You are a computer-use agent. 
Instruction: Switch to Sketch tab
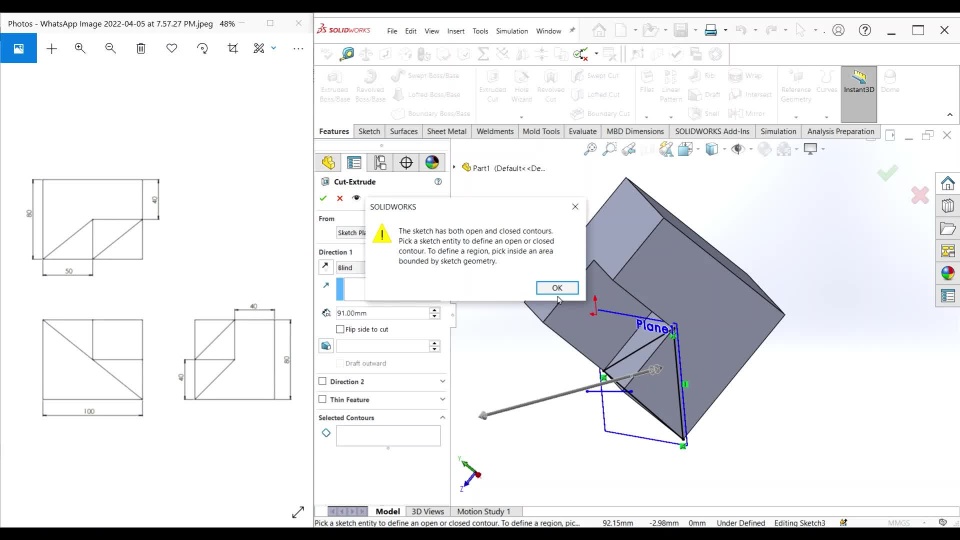tap(369, 131)
